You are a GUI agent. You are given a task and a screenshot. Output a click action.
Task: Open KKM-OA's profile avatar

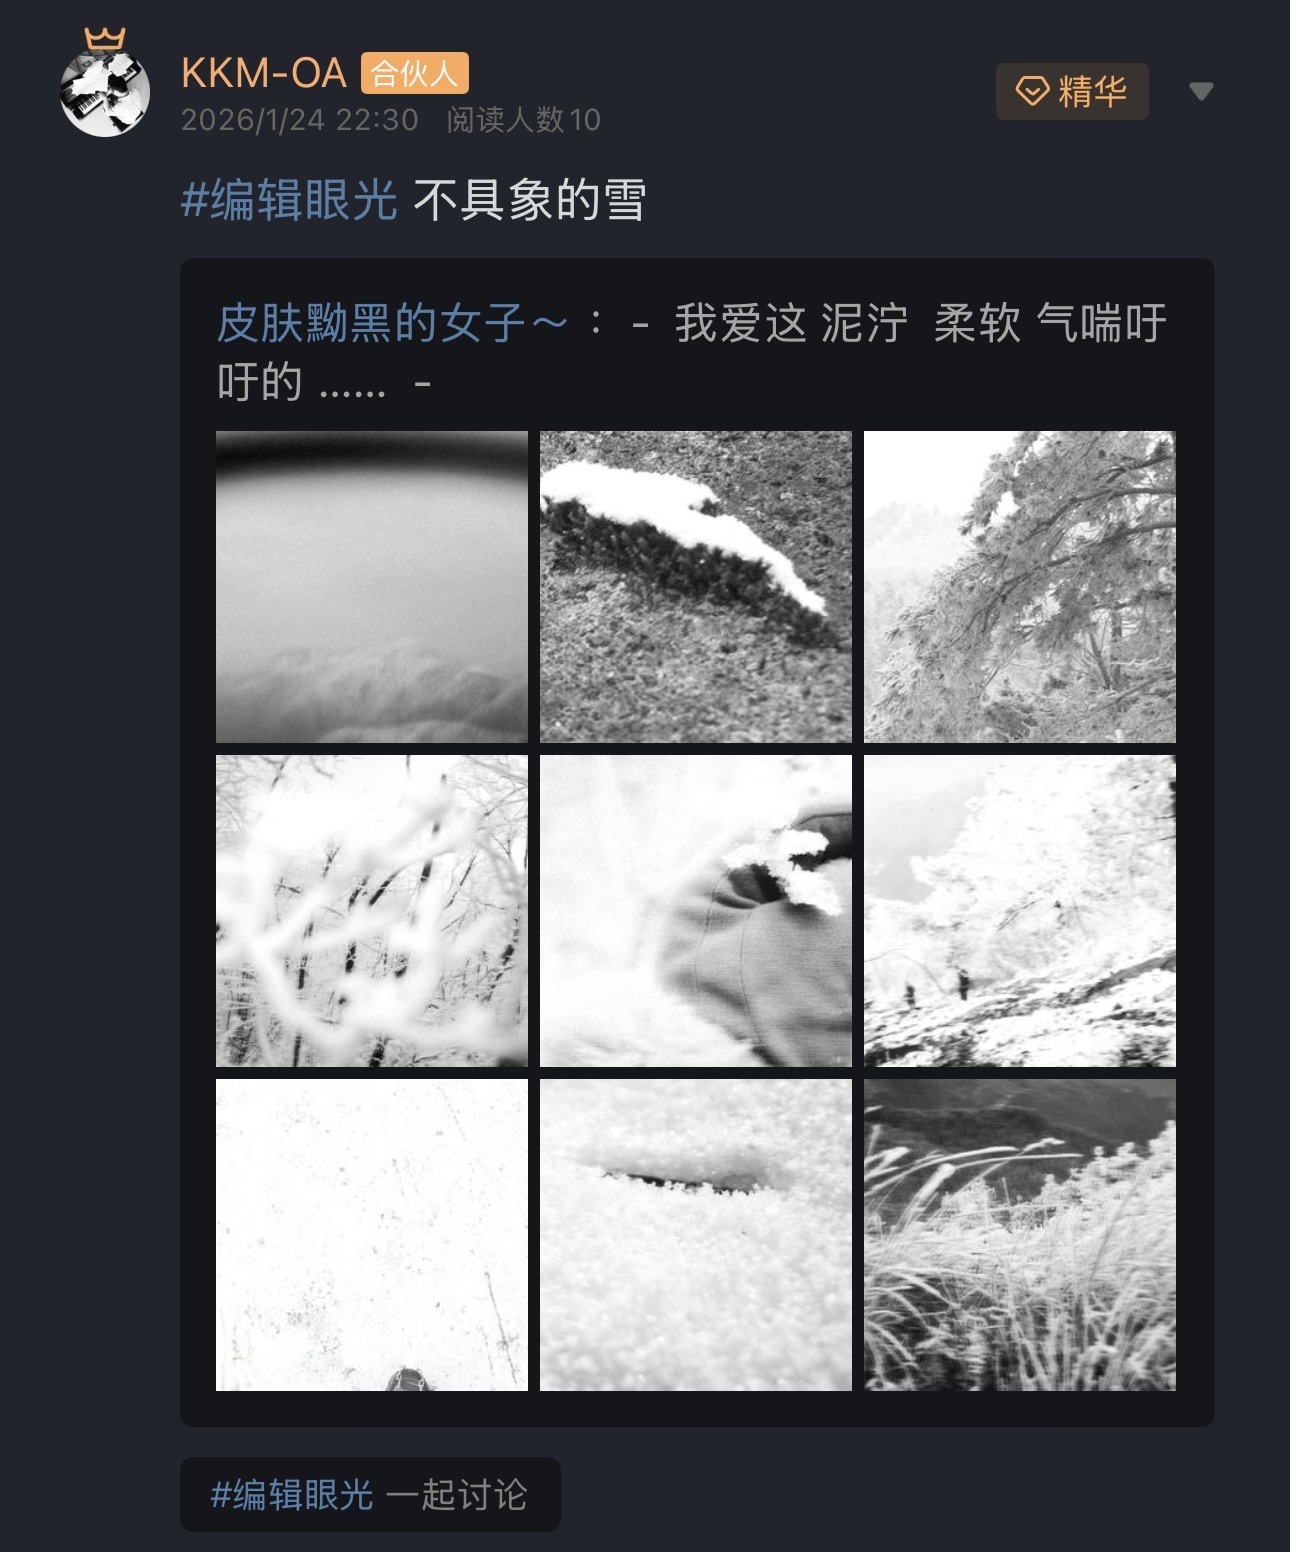click(x=105, y=92)
